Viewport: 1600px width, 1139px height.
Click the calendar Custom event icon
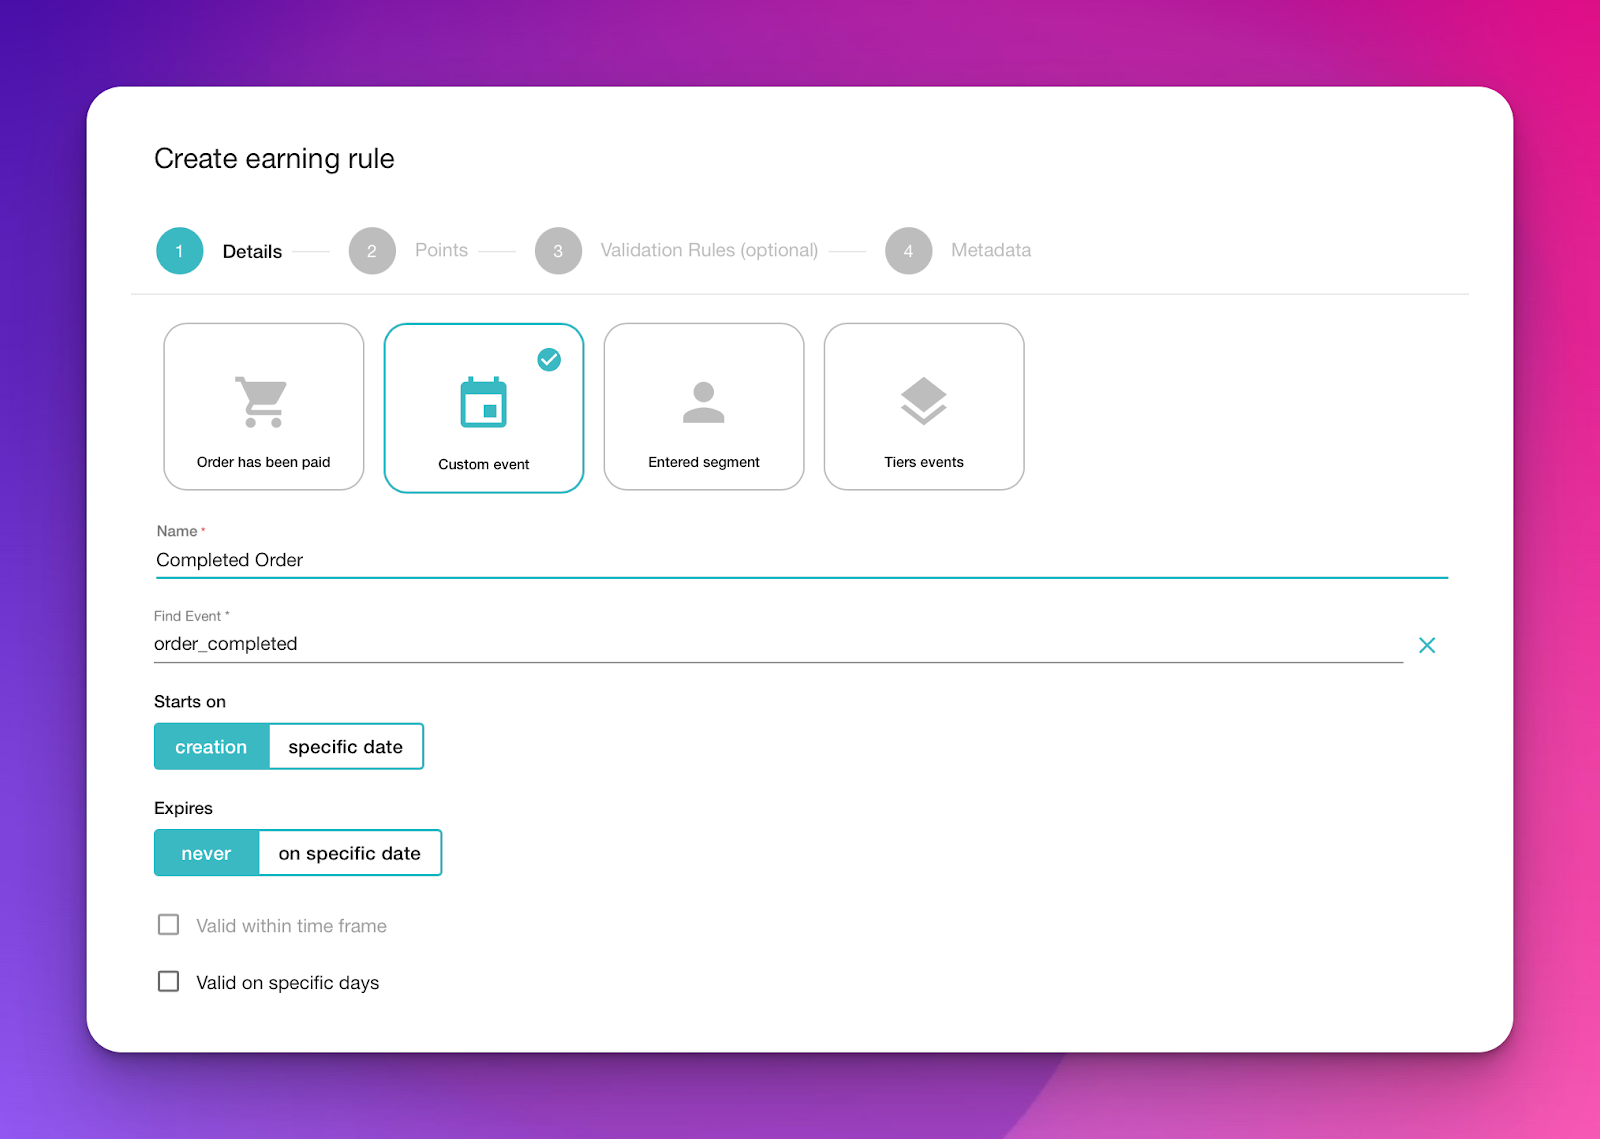[x=484, y=402]
